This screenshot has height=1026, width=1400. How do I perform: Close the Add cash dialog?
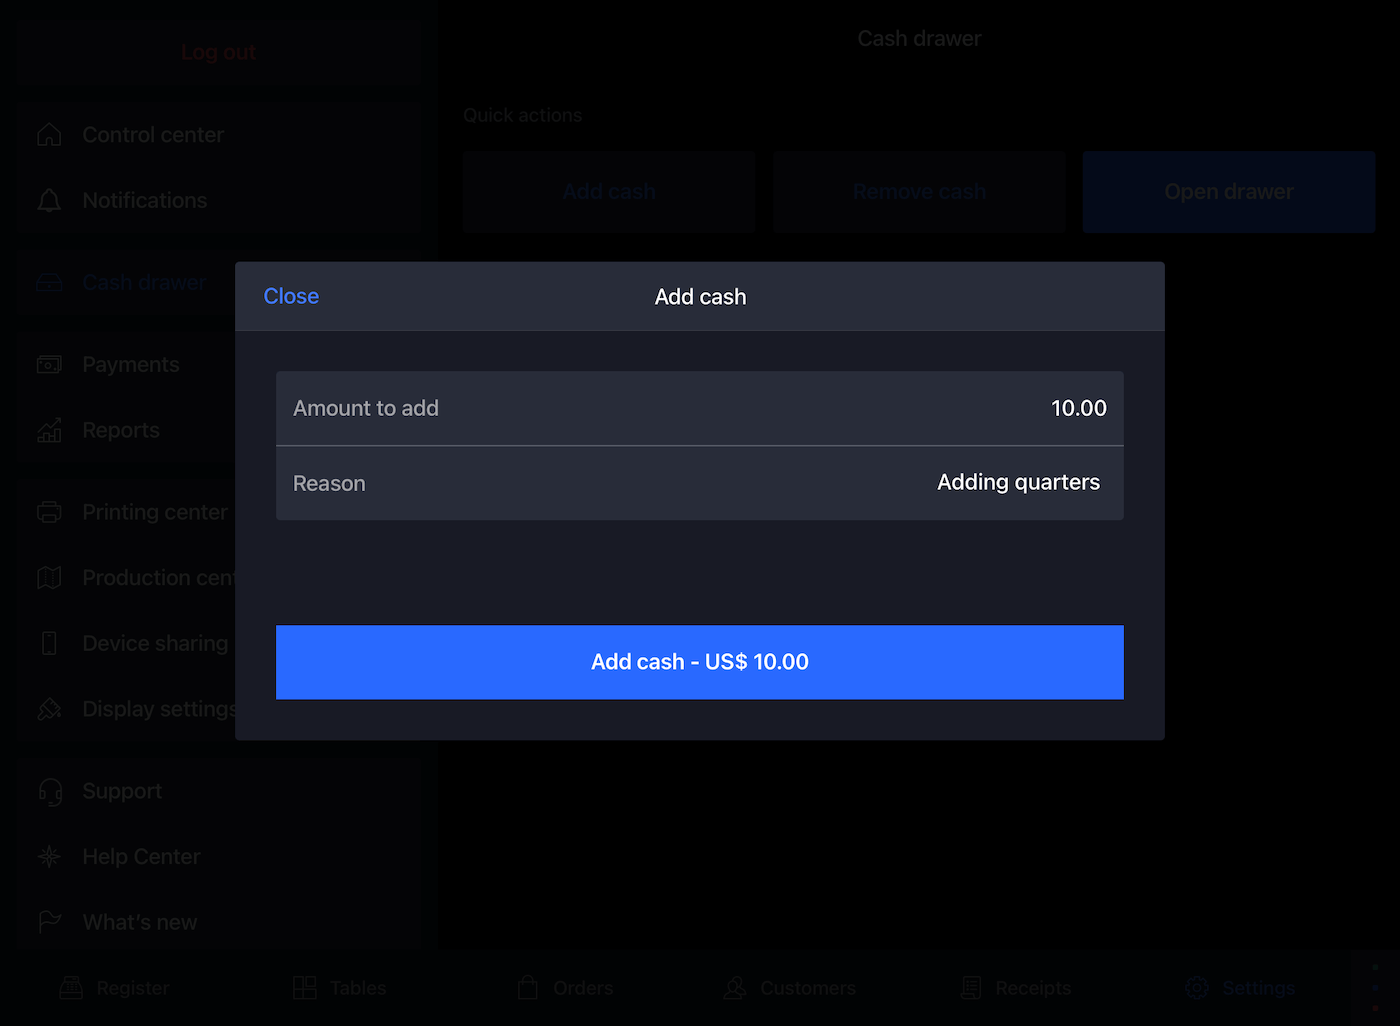coord(291,296)
